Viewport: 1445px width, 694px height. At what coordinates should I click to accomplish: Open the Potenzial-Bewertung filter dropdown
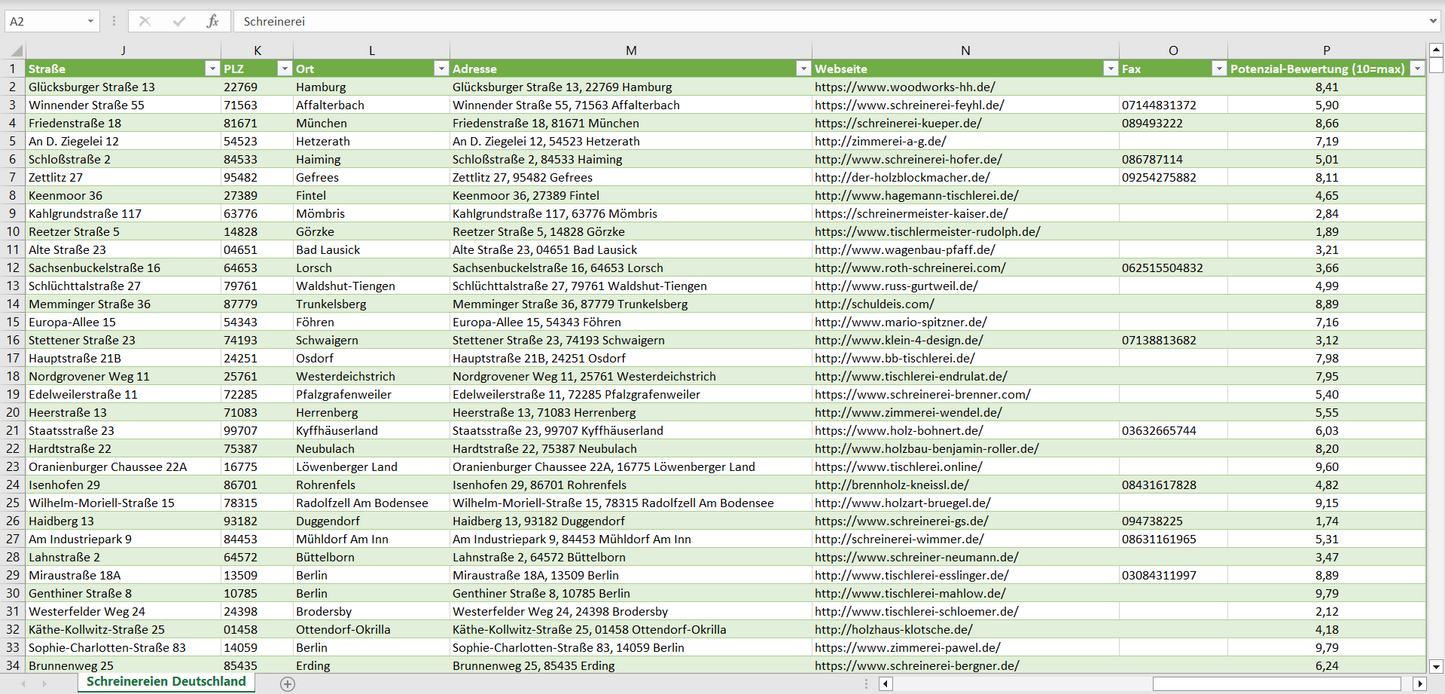coord(1417,69)
